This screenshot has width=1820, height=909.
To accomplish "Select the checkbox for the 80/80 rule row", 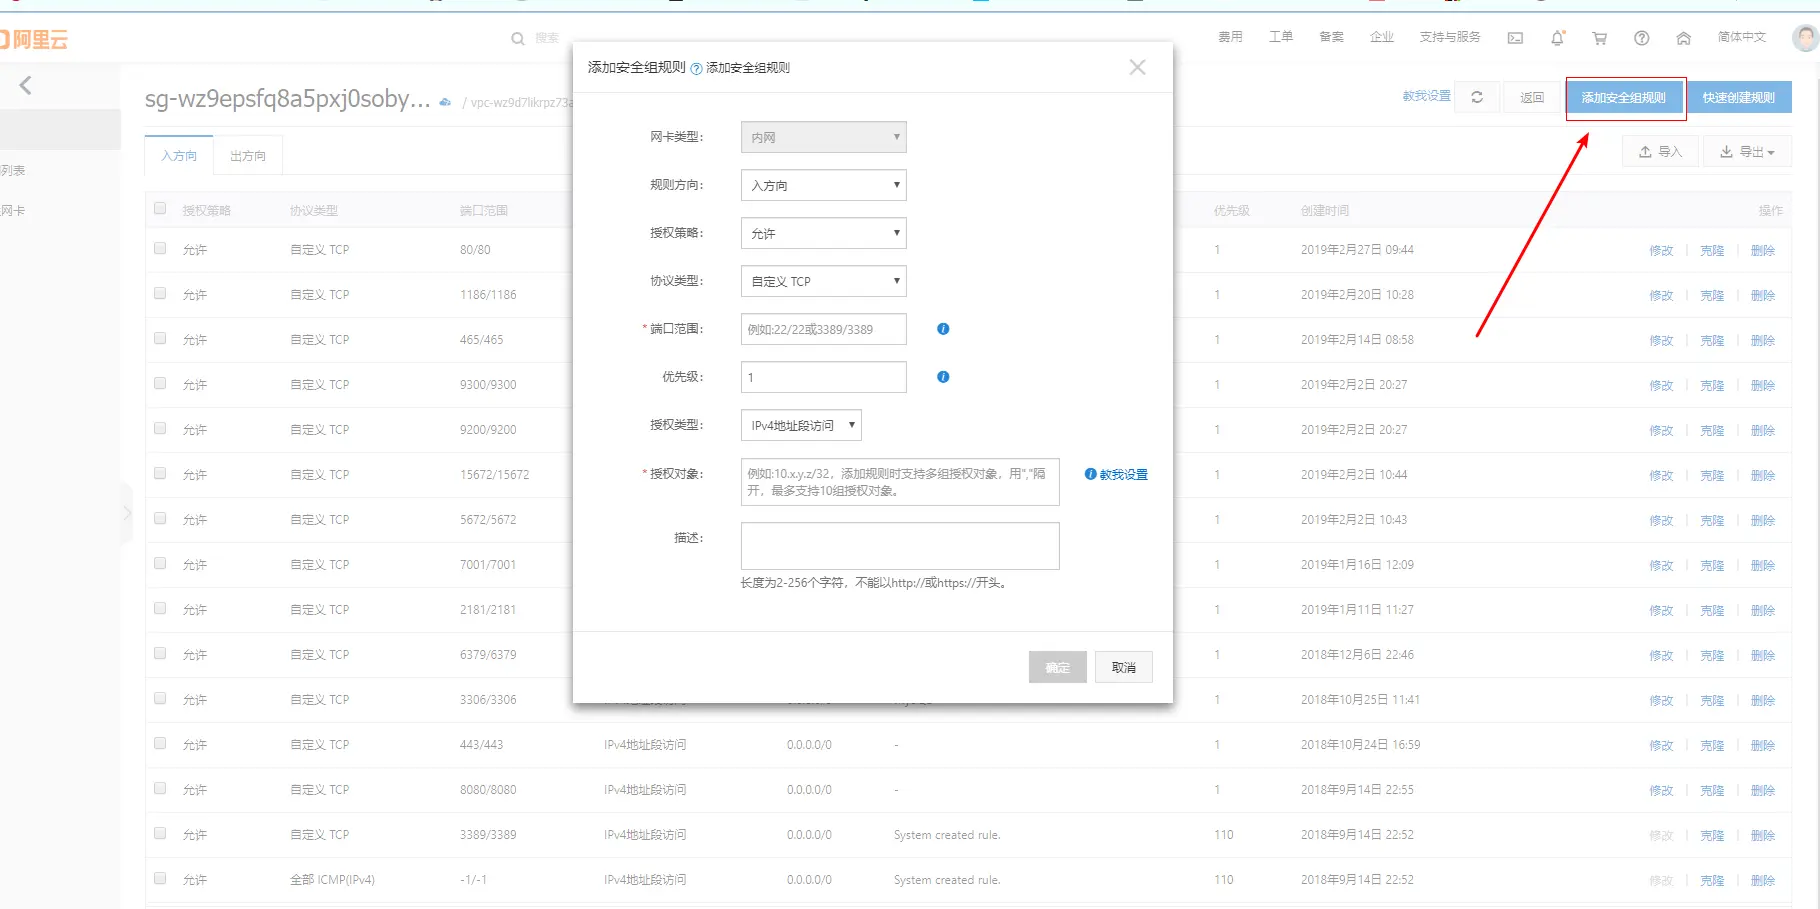I will [x=160, y=248].
